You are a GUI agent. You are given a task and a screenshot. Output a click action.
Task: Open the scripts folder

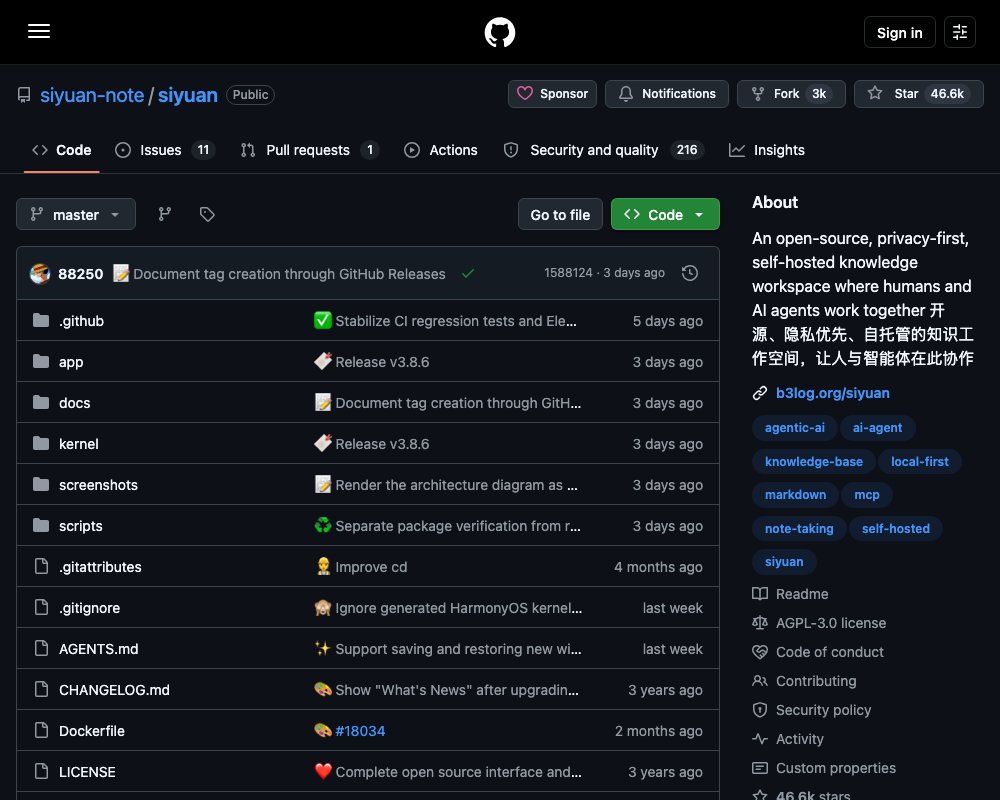[80, 526]
